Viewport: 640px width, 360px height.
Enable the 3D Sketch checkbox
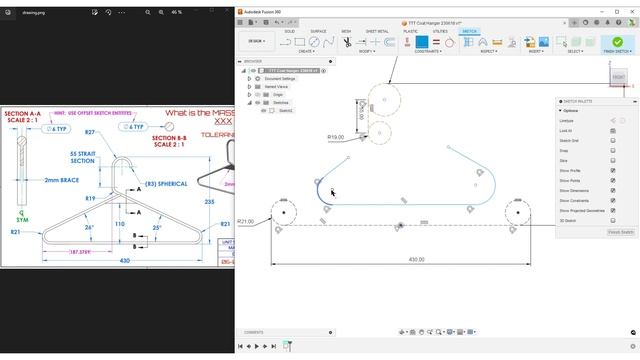613,220
